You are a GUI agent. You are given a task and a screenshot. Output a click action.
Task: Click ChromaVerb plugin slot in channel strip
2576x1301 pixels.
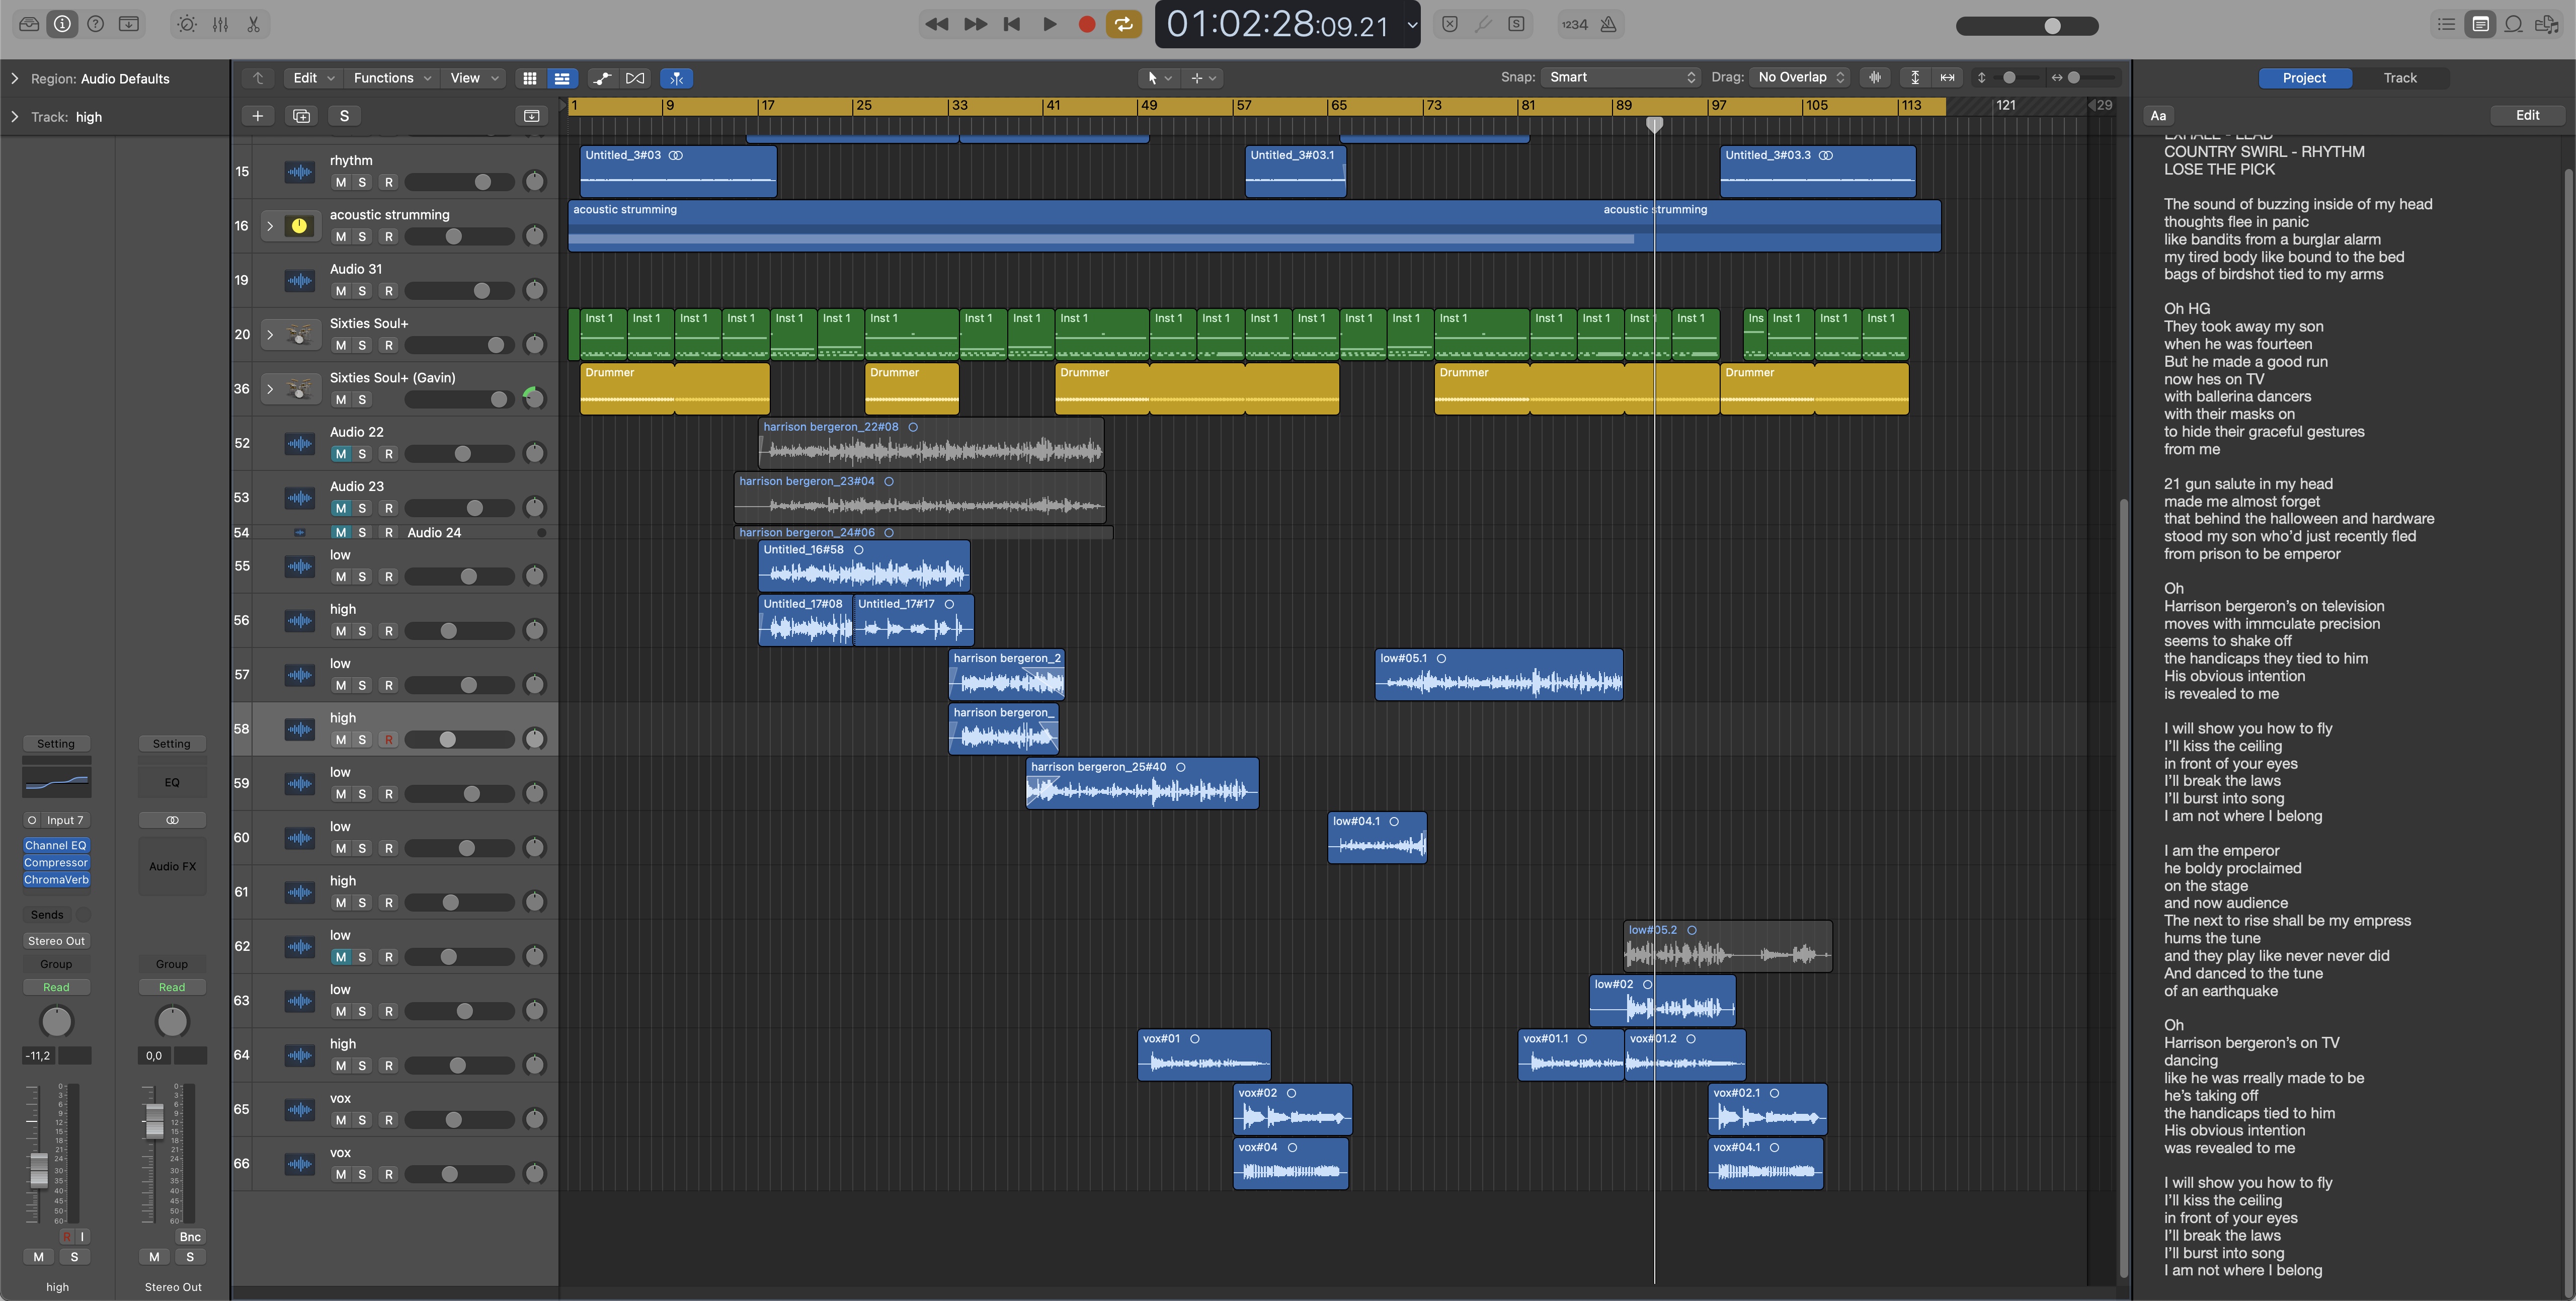tap(56, 880)
